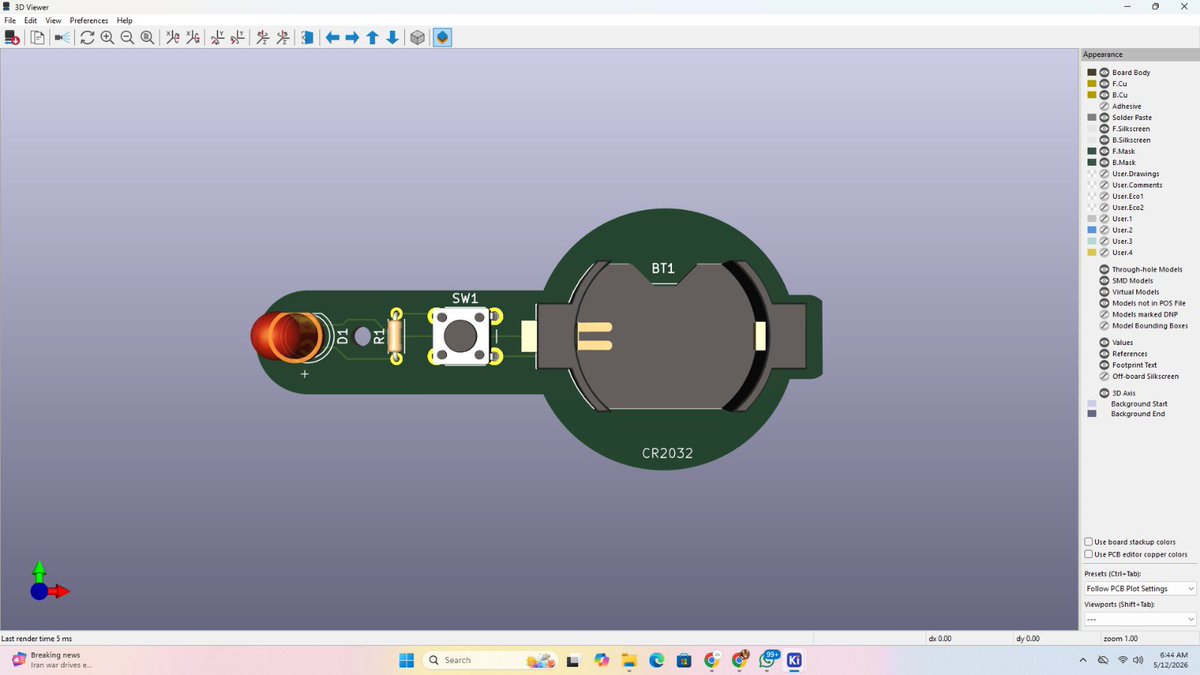Hide SMD Models
The height and width of the screenshot is (675, 1200).
[1105, 281]
